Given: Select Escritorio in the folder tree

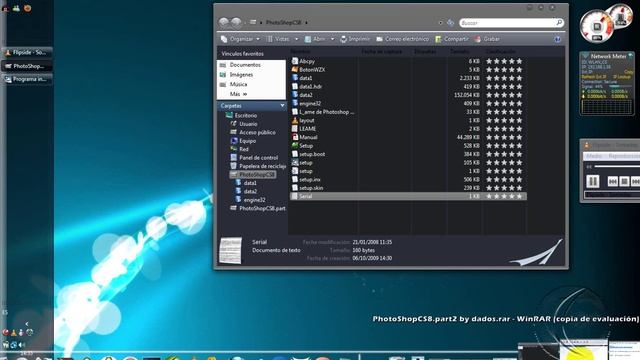Looking at the screenshot, I should click(241, 116).
